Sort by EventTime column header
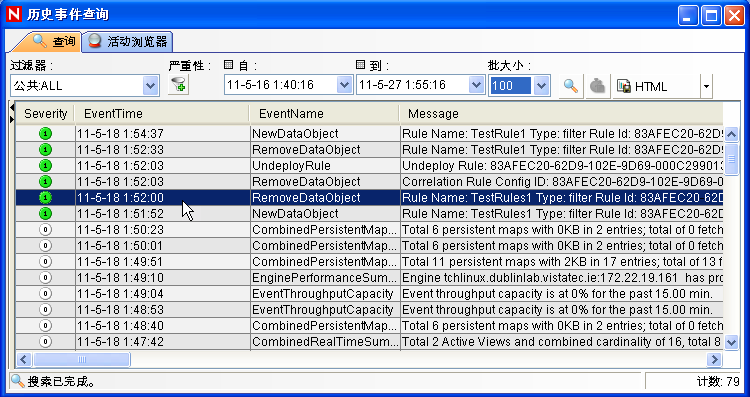 click(162, 114)
